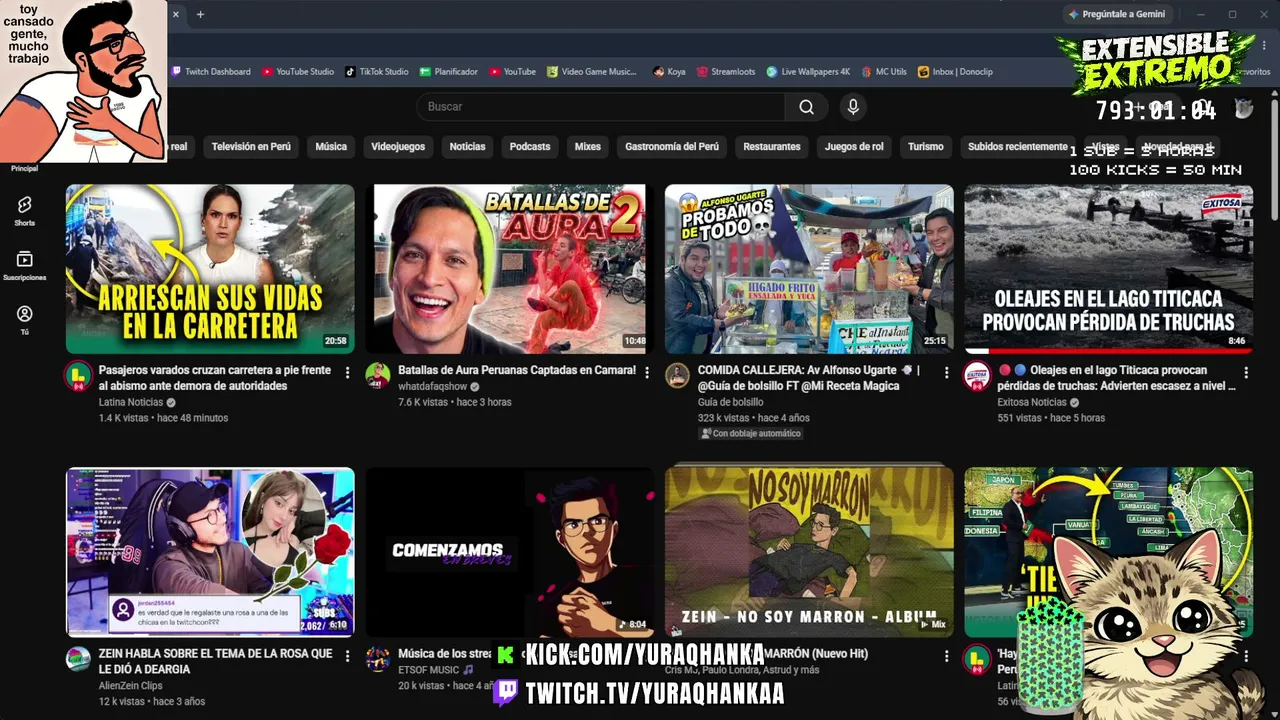Open the COMIDA CALLEJERA video title
This screenshot has width=1280, height=720.
[x=809, y=378]
